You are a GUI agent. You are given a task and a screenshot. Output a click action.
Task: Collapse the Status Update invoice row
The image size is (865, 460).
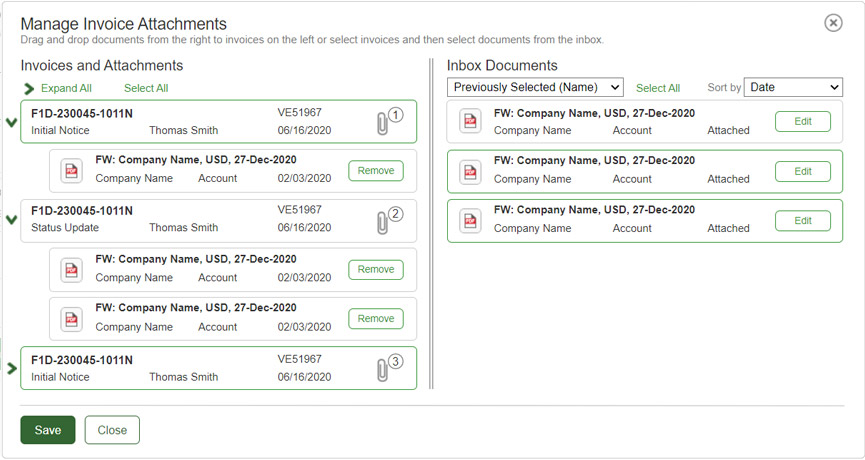12,220
